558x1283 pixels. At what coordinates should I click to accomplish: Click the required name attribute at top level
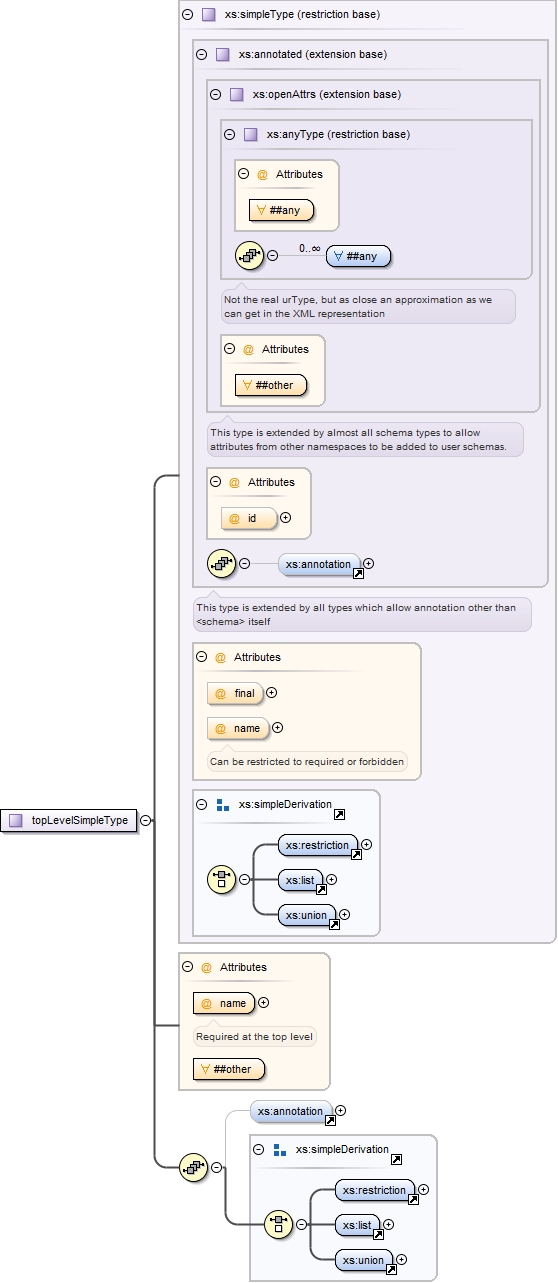(x=225, y=1003)
